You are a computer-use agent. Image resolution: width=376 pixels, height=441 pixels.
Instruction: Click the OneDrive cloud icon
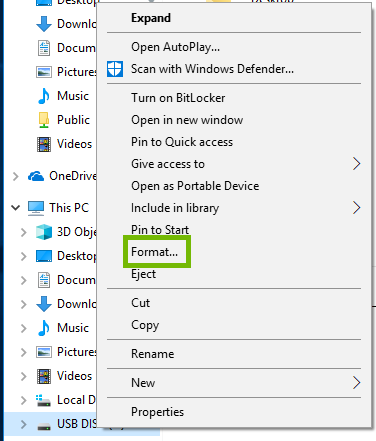pos(36,176)
